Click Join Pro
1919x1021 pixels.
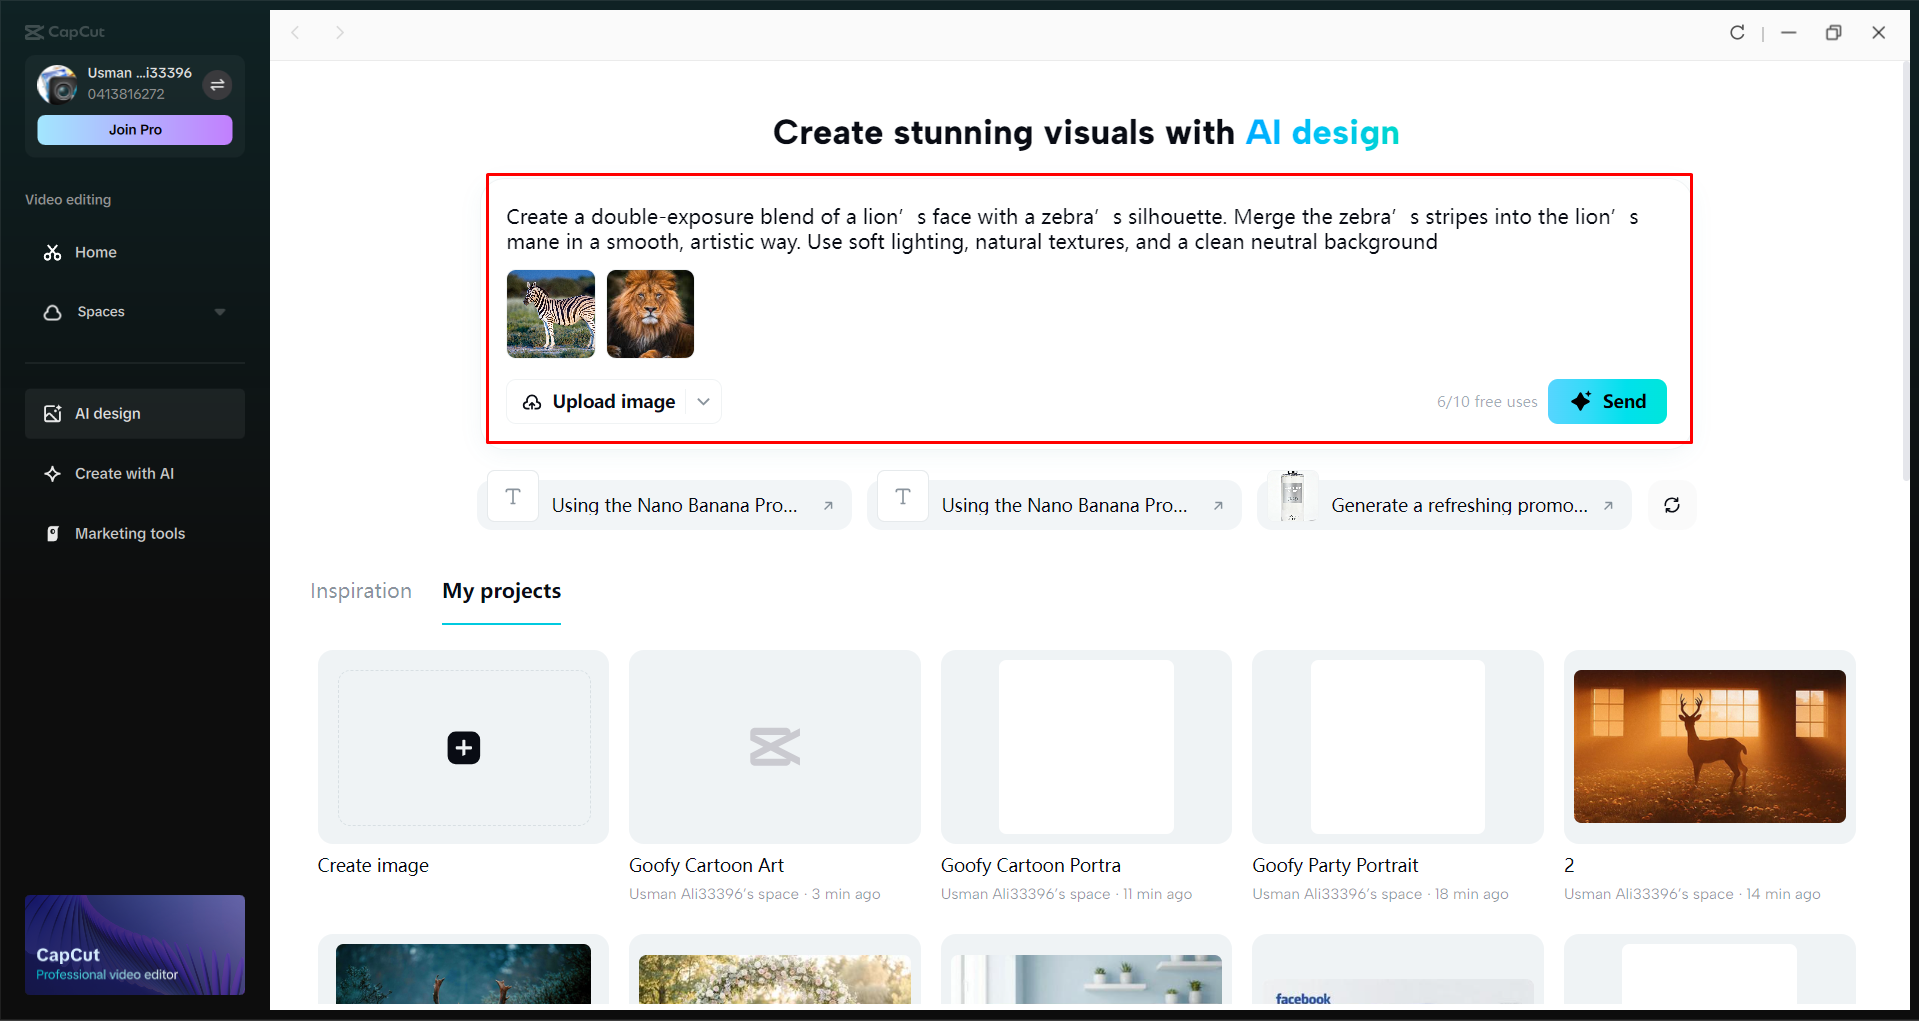[x=134, y=129]
